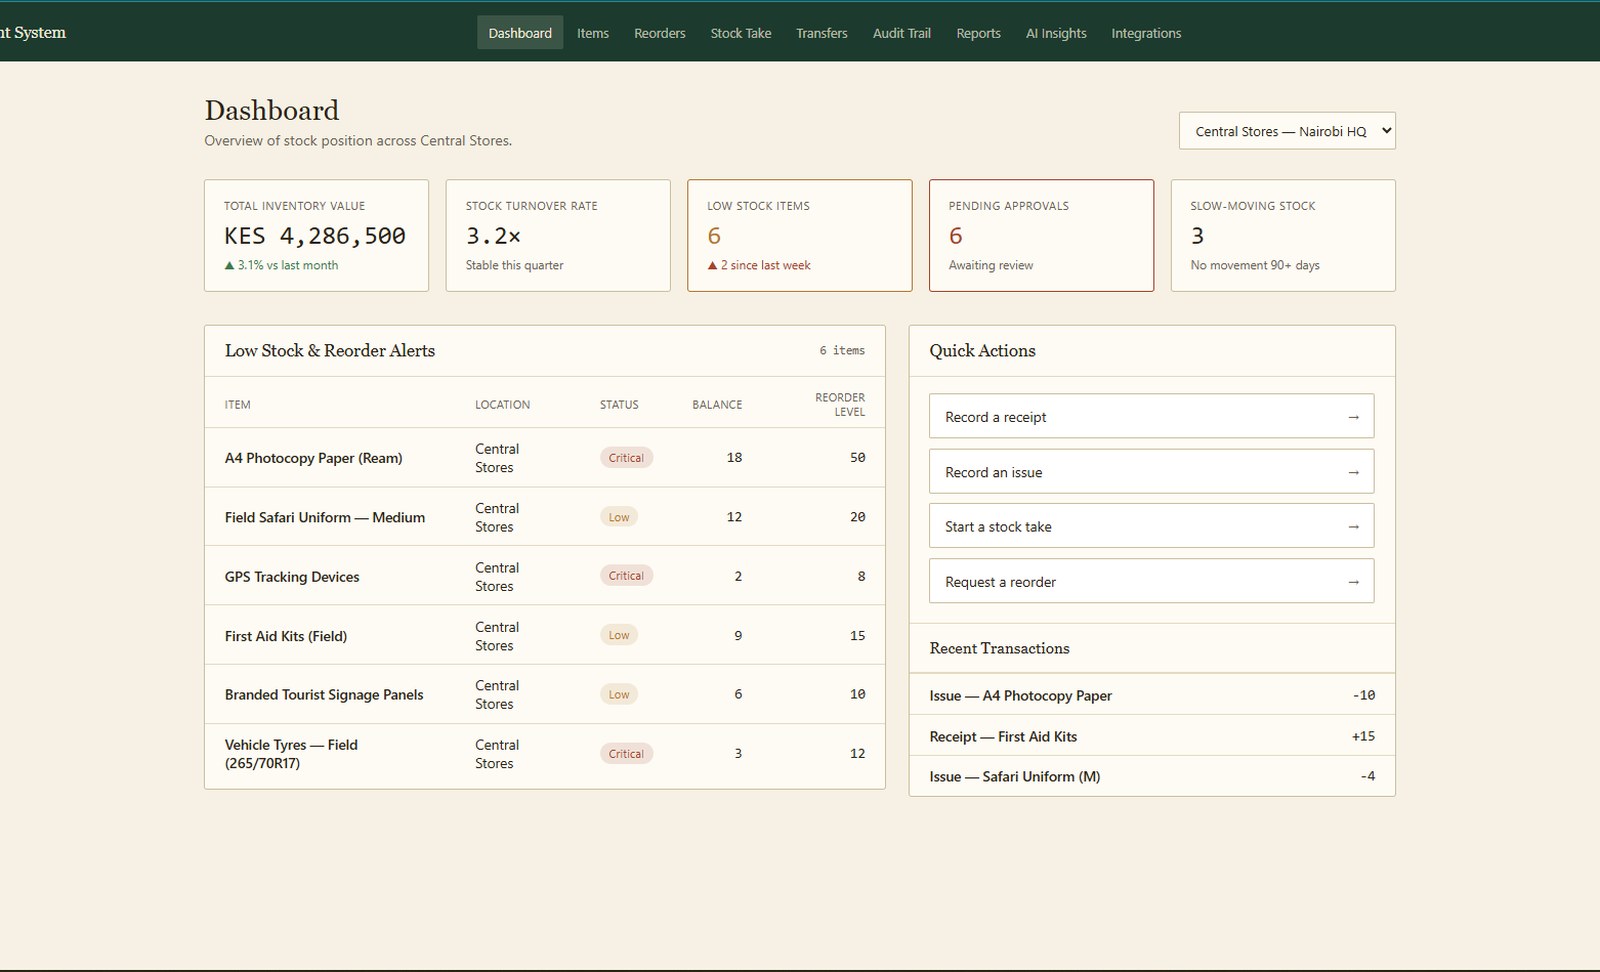Click the Record a receipt button
This screenshot has width=1600, height=972.
[x=1151, y=416]
